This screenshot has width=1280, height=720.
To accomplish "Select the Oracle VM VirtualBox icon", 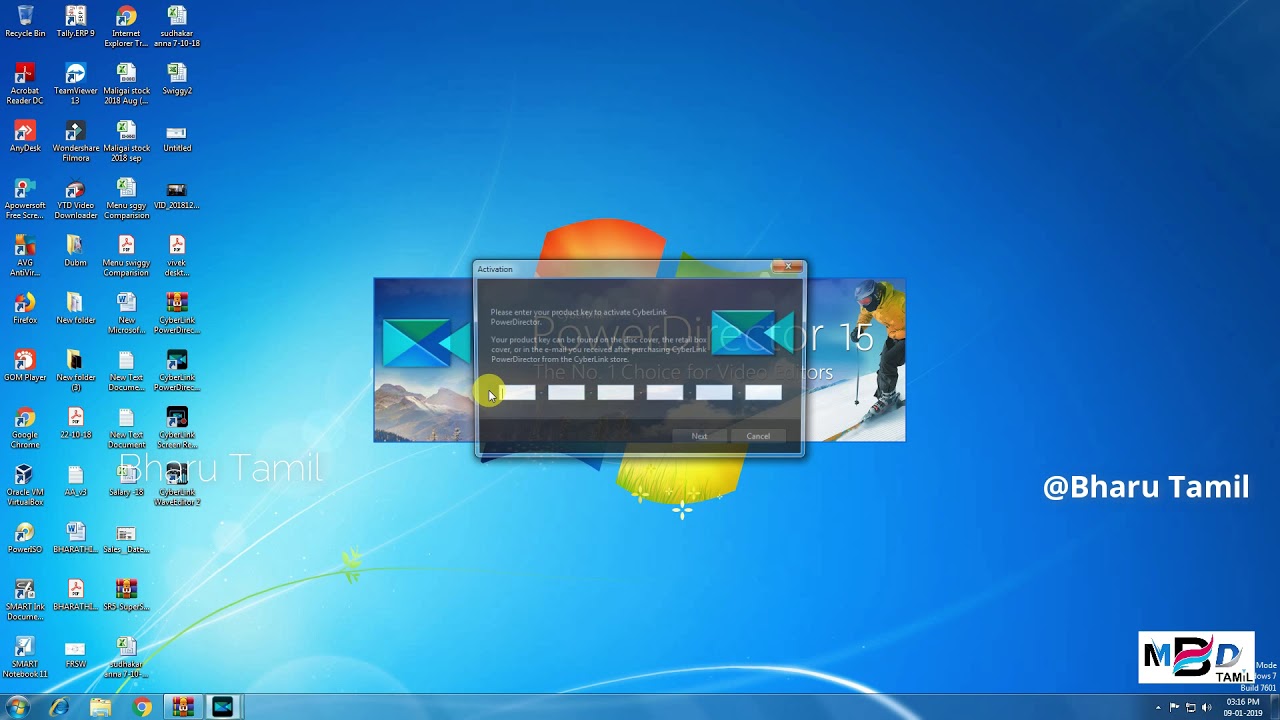I will coord(25,485).
